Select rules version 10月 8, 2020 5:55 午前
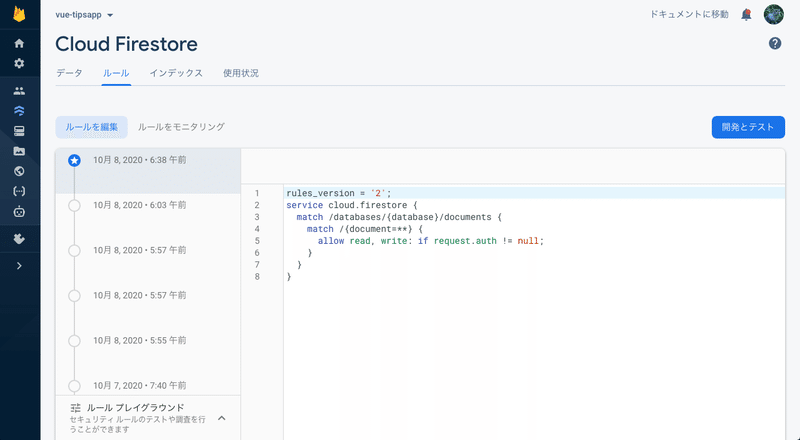This screenshot has height=440, width=800. click(x=140, y=340)
